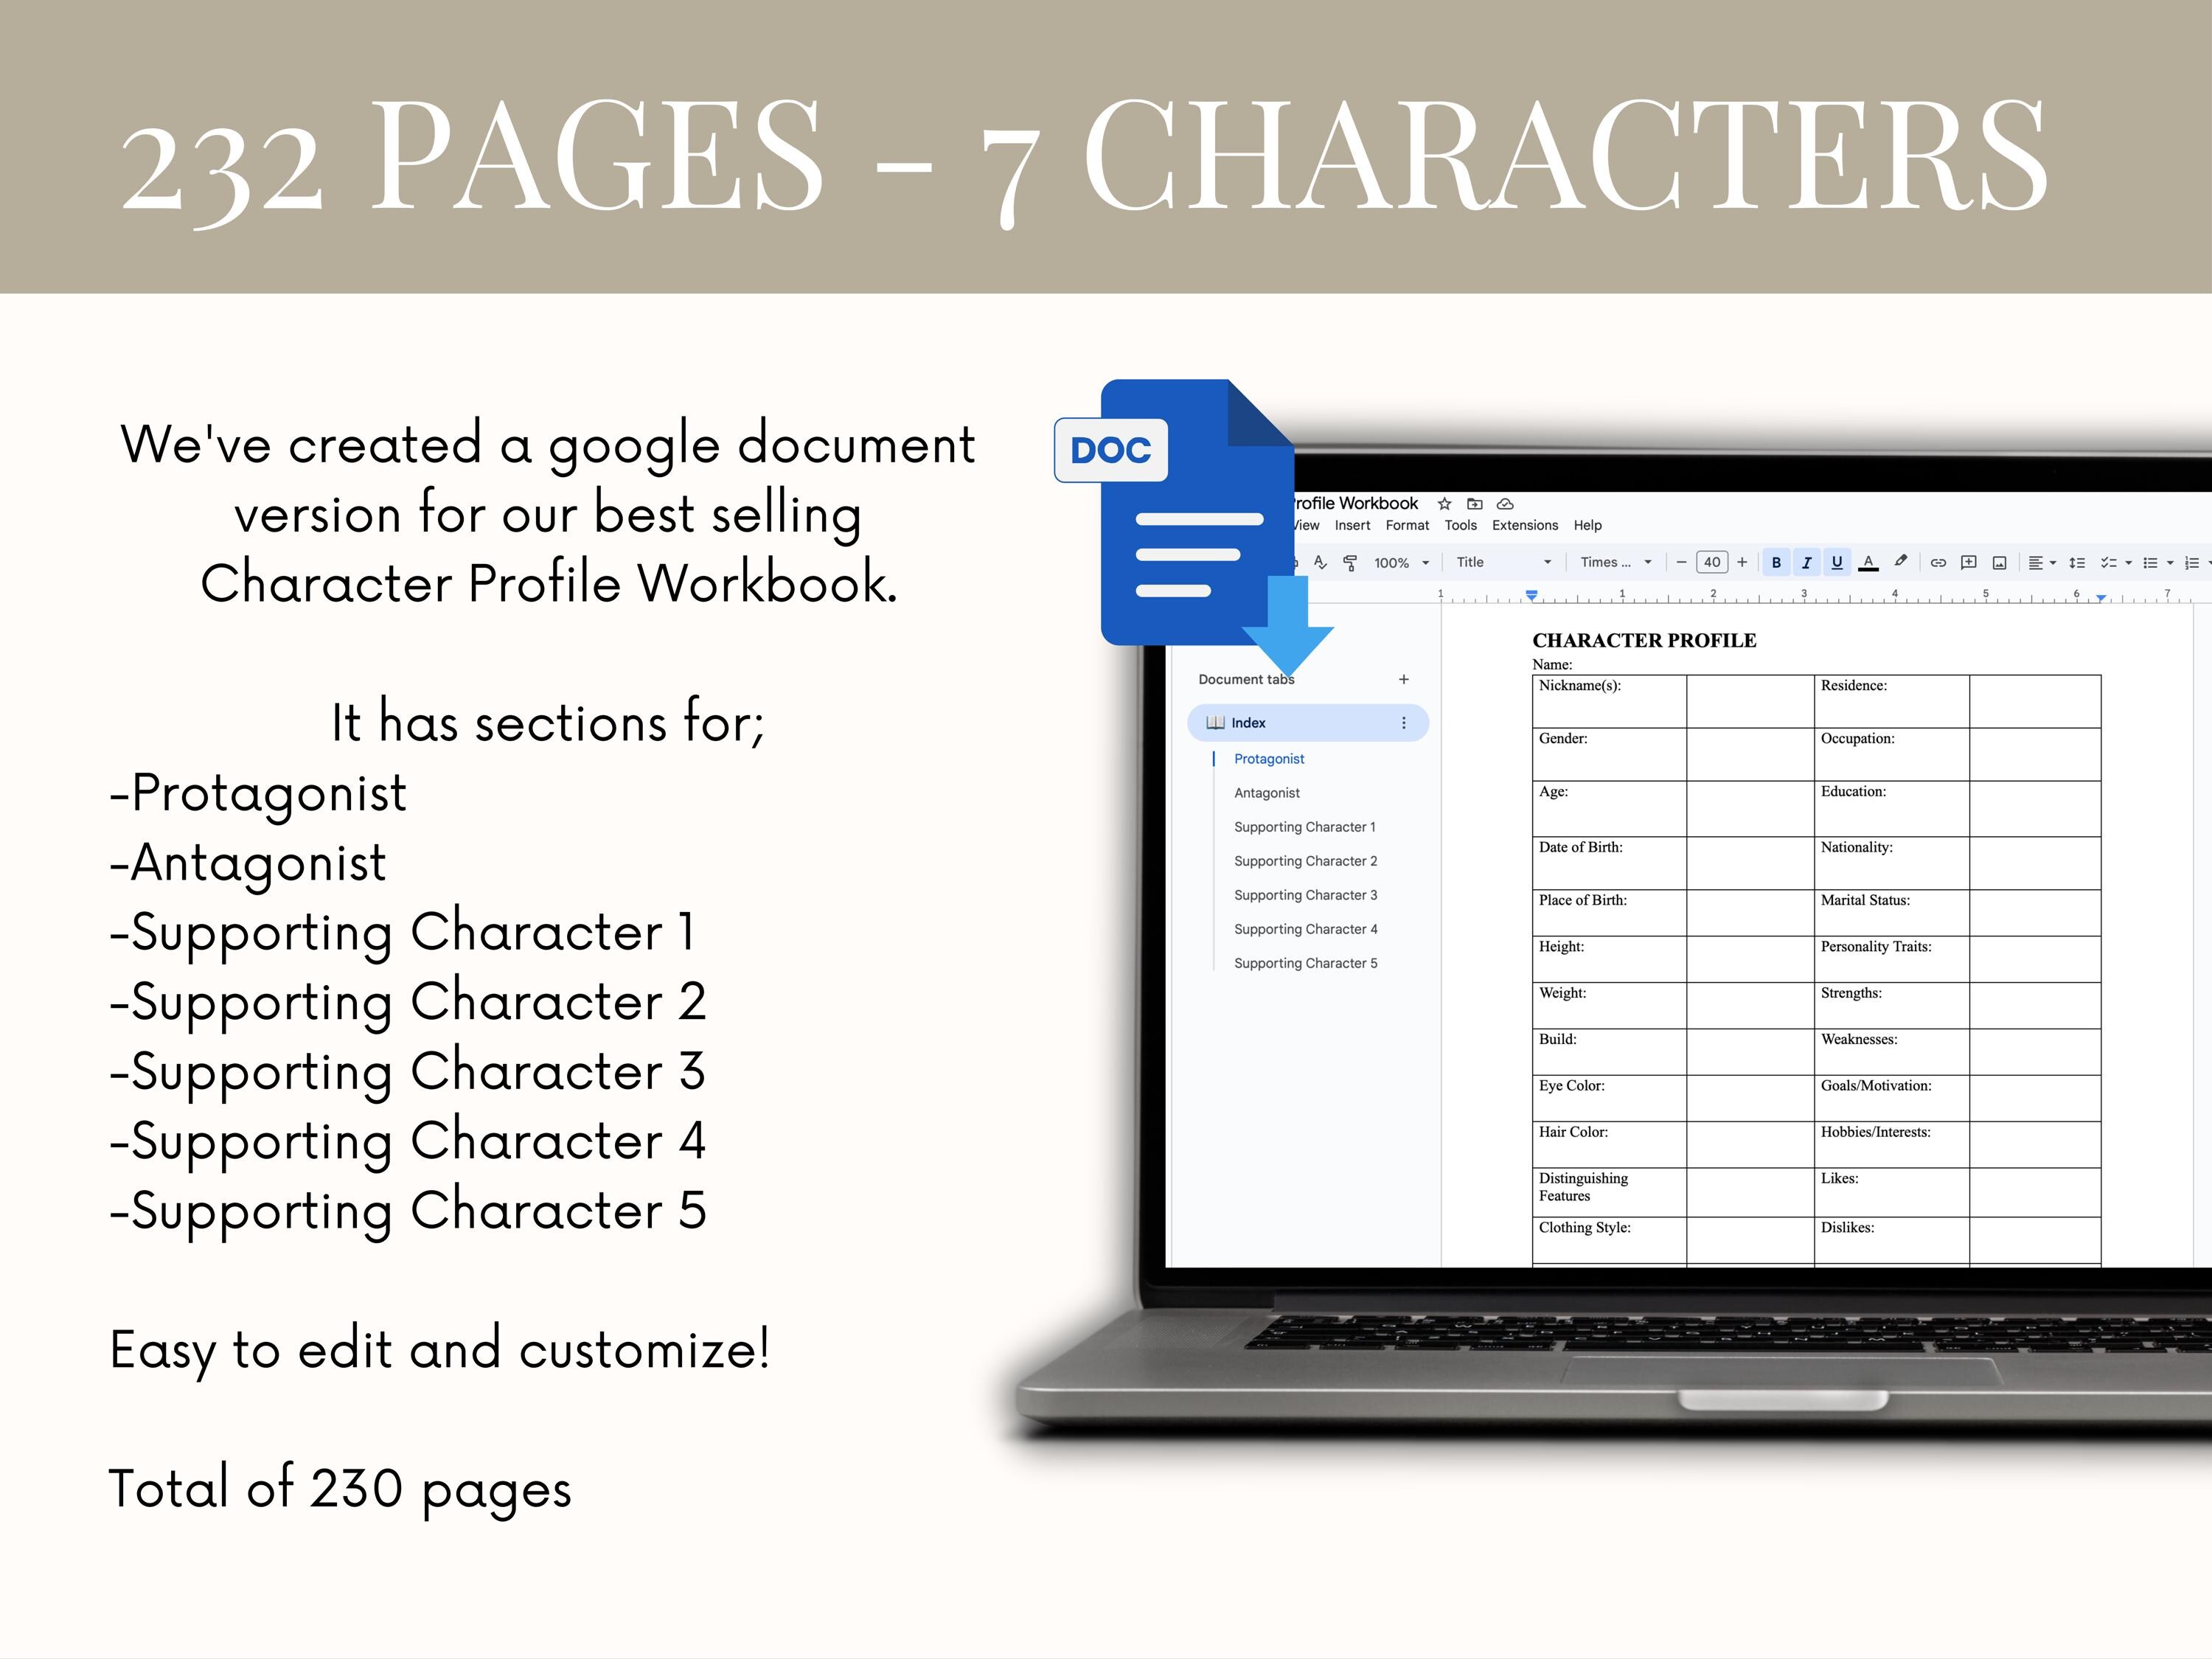Open the Tools menu

1460,525
